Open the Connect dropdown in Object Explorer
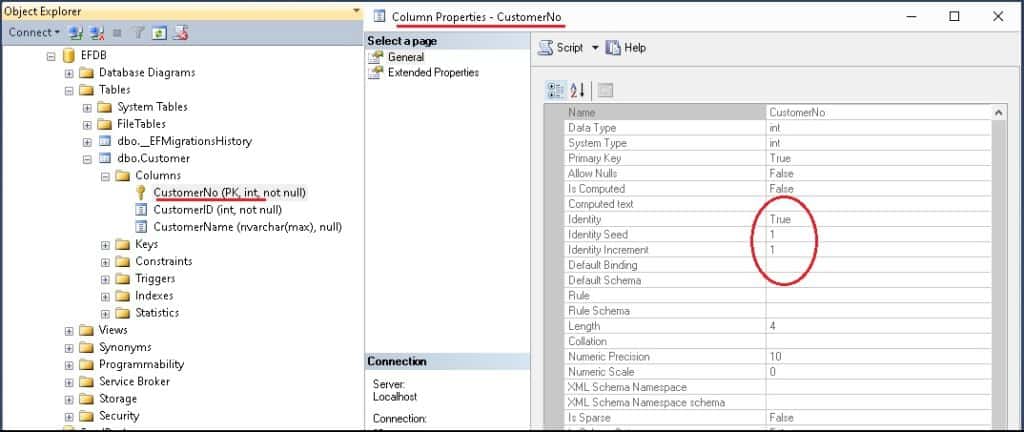The image size is (1024, 432). 34,32
